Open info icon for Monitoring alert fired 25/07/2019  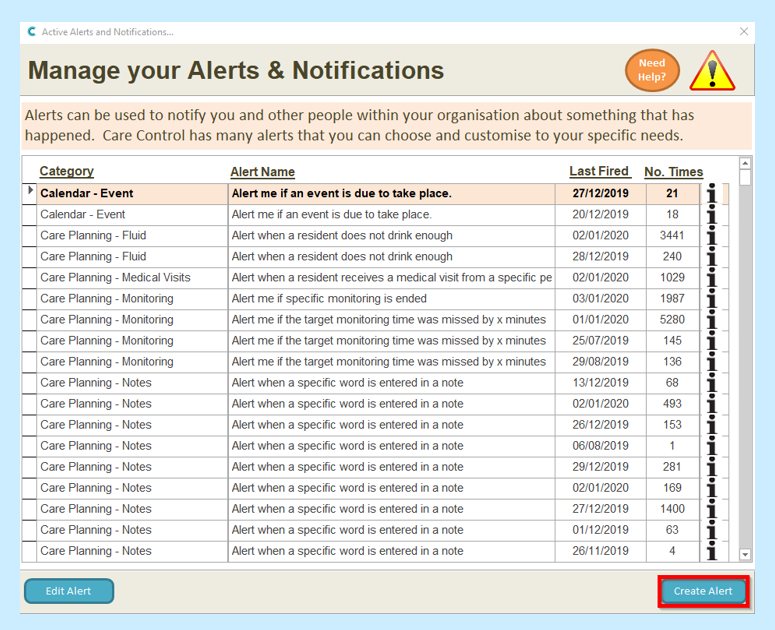(712, 341)
